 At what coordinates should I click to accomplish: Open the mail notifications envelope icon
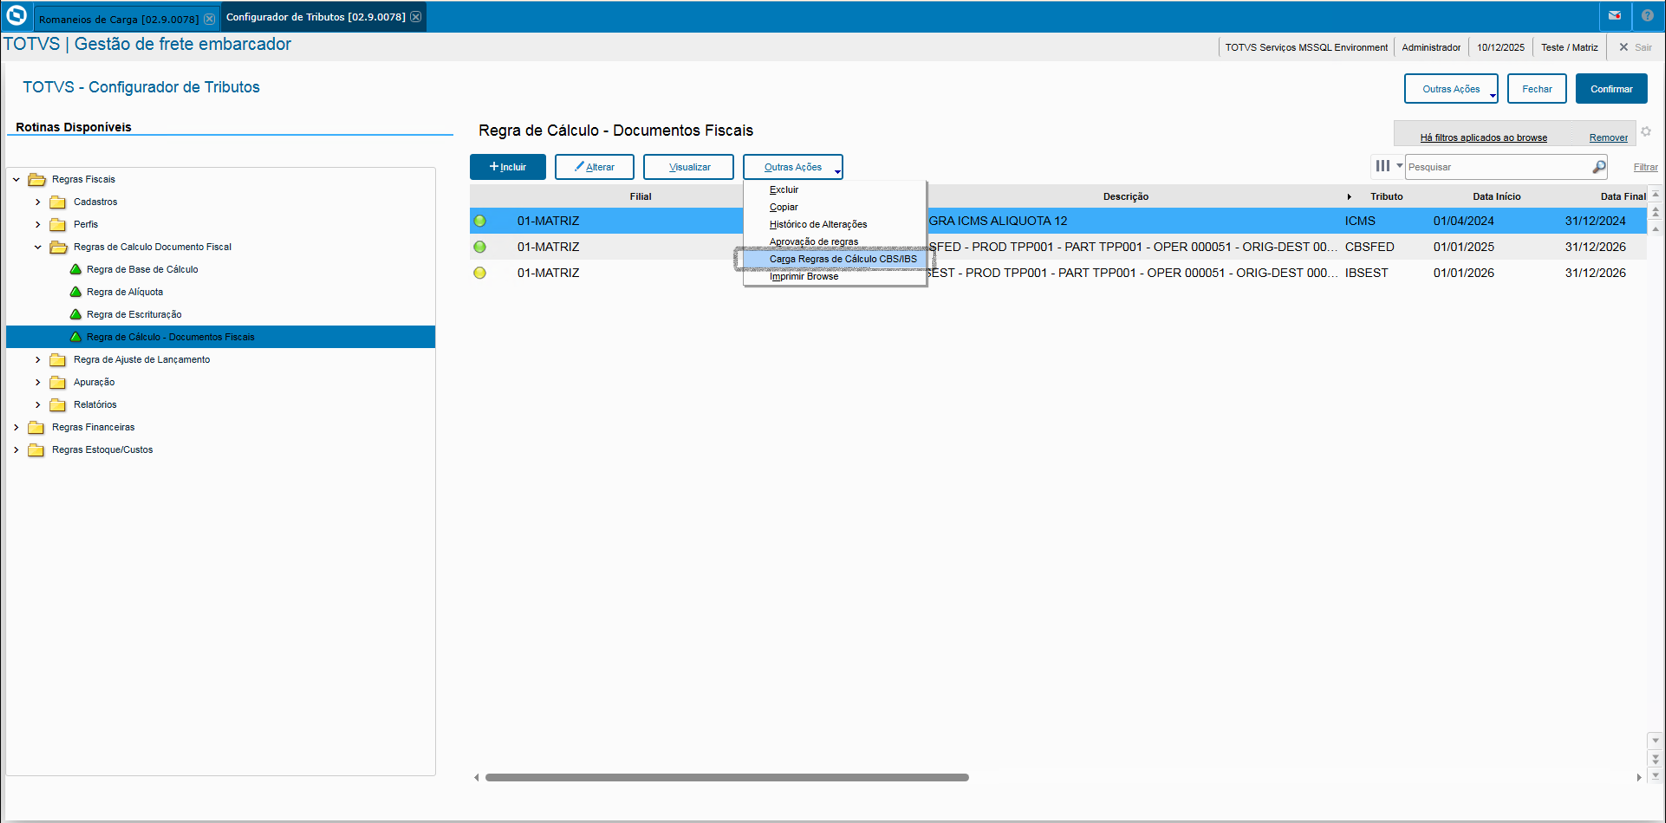point(1614,16)
